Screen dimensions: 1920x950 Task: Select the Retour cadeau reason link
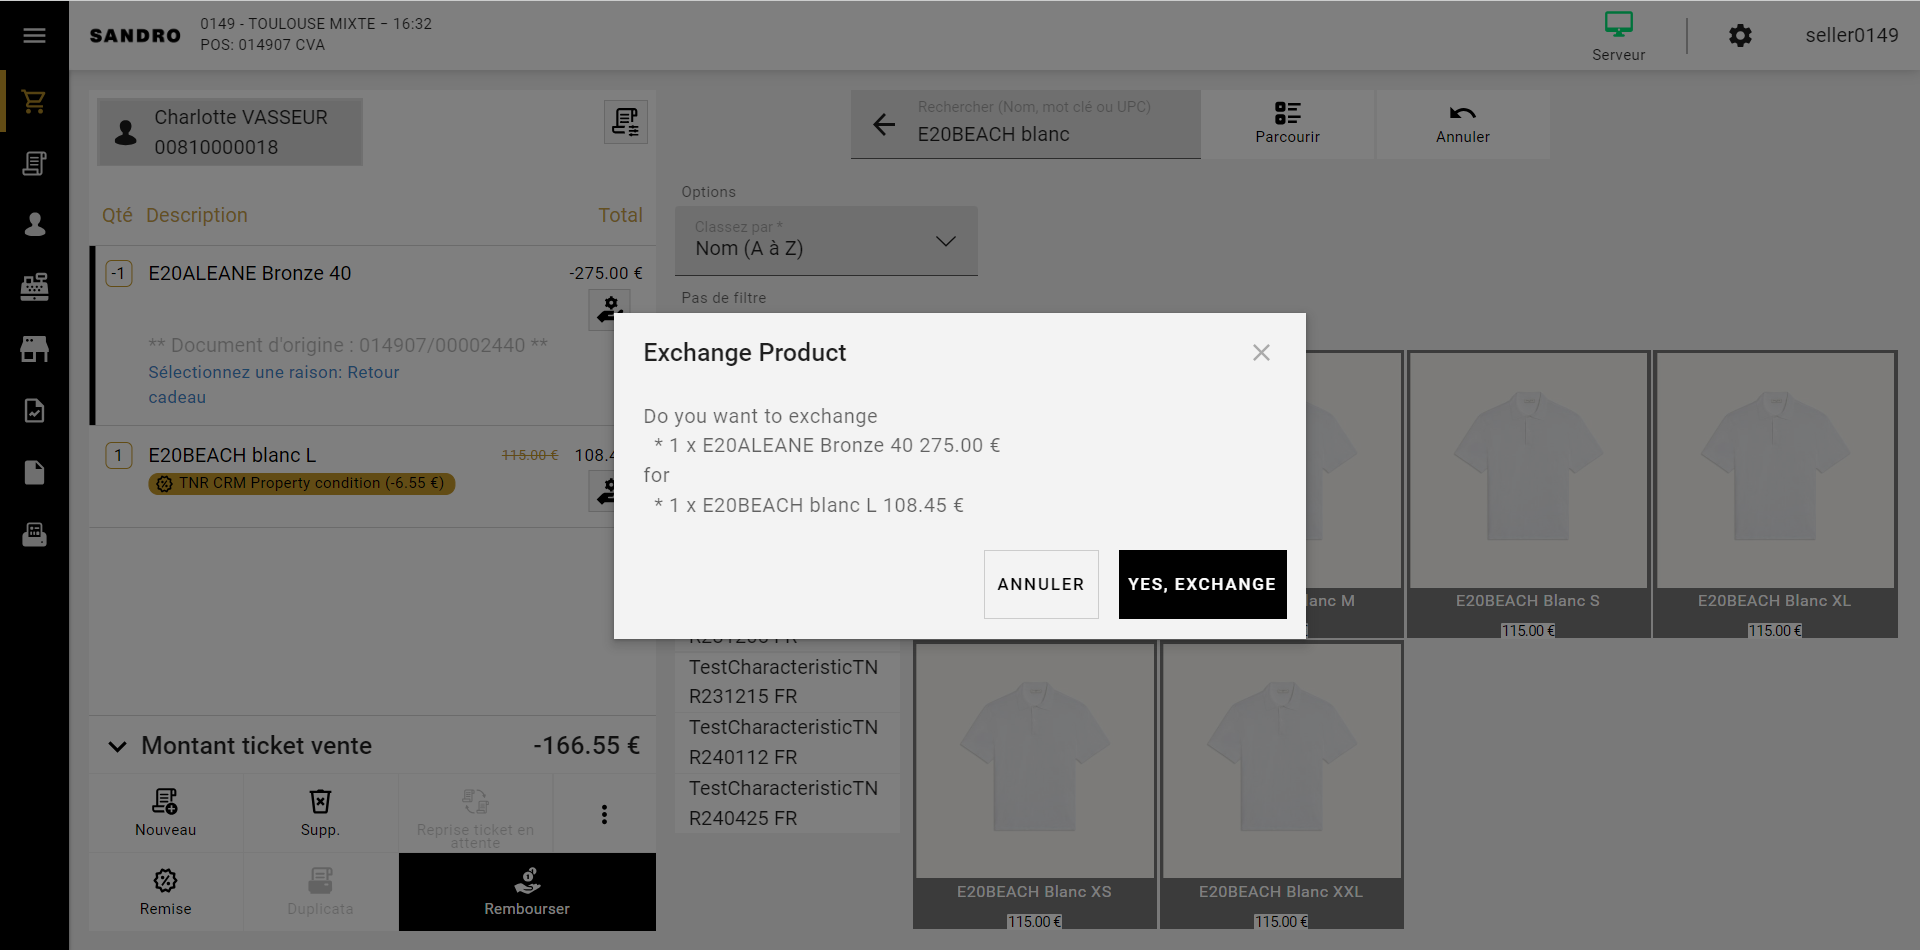[273, 384]
